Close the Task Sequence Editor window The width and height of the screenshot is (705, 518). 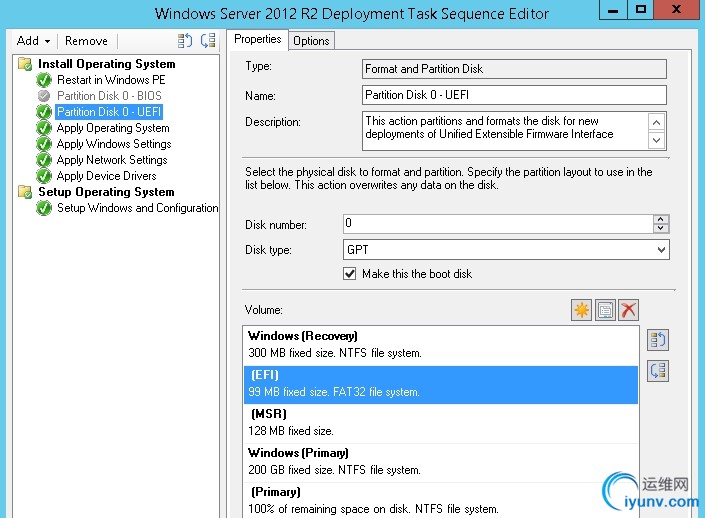click(676, 9)
